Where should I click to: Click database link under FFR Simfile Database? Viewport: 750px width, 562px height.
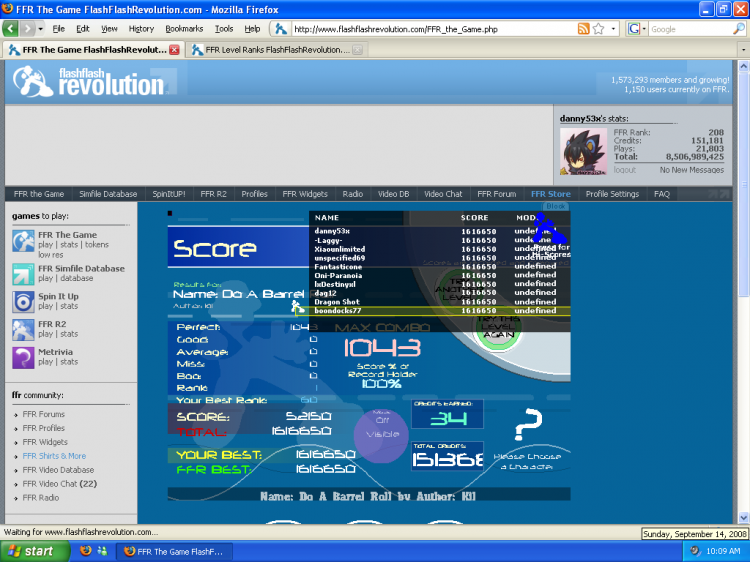(x=77, y=278)
